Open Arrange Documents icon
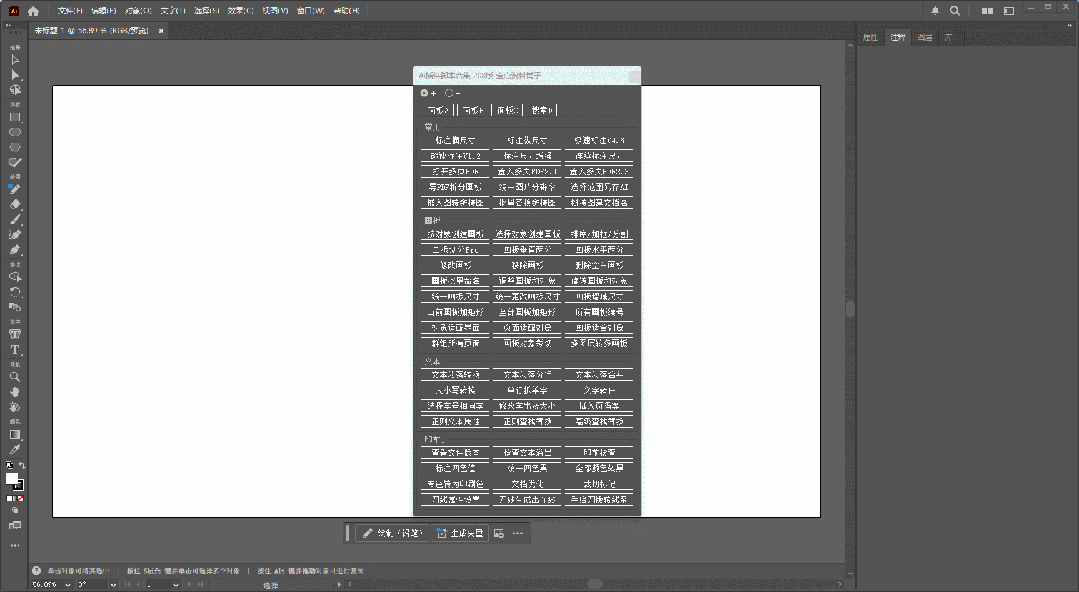Screen dimensions: 1079x592 tap(987, 10)
